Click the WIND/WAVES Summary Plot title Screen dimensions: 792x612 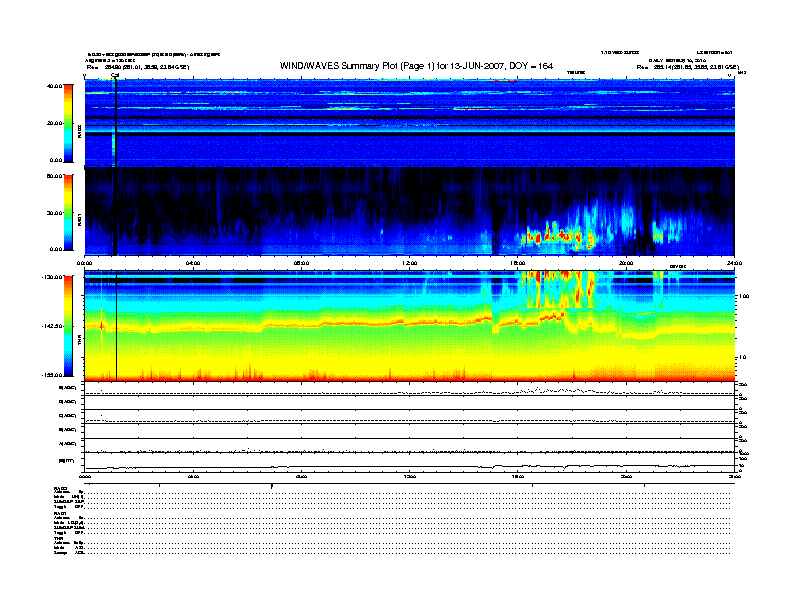point(416,66)
